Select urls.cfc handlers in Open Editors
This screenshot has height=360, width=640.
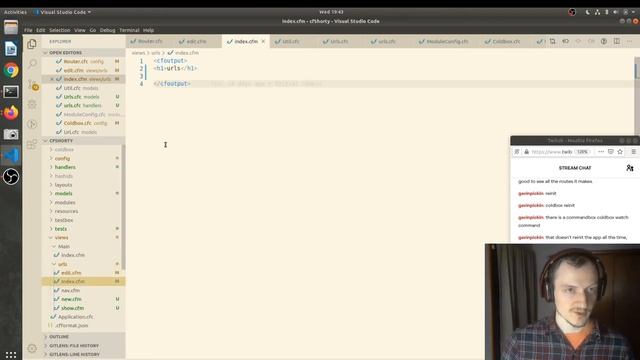pos(83,105)
